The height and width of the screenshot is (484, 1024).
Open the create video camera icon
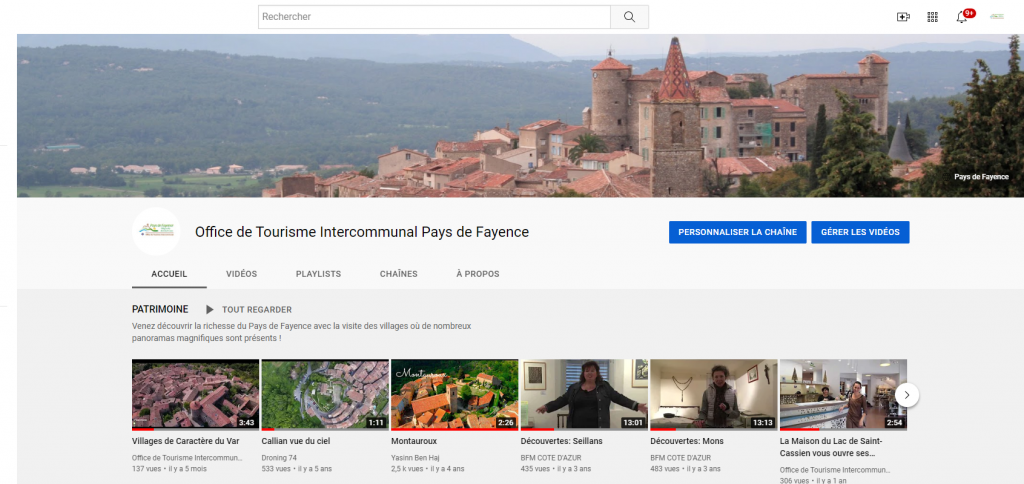pyautogui.click(x=903, y=17)
